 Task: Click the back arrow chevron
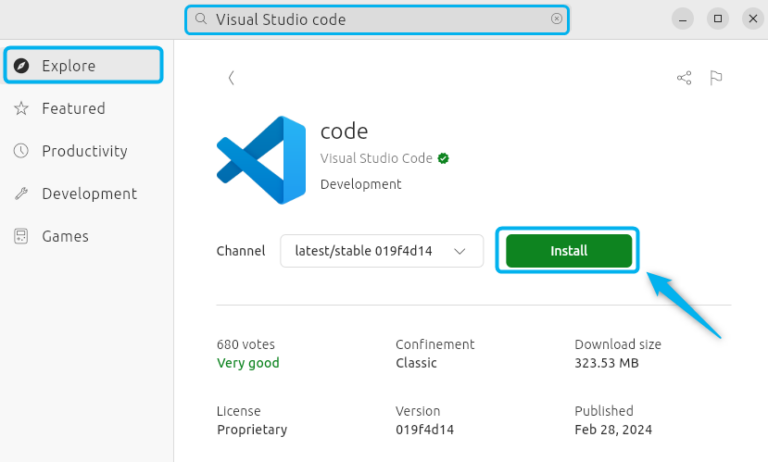231,77
